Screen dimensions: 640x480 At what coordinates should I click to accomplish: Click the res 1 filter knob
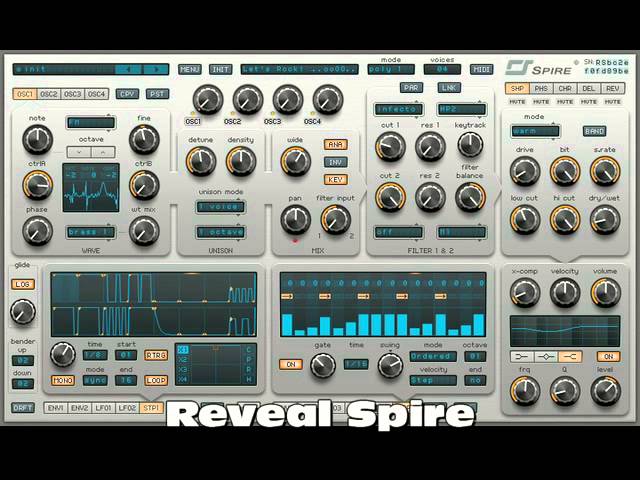pyautogui.click(x=430, y=146)
